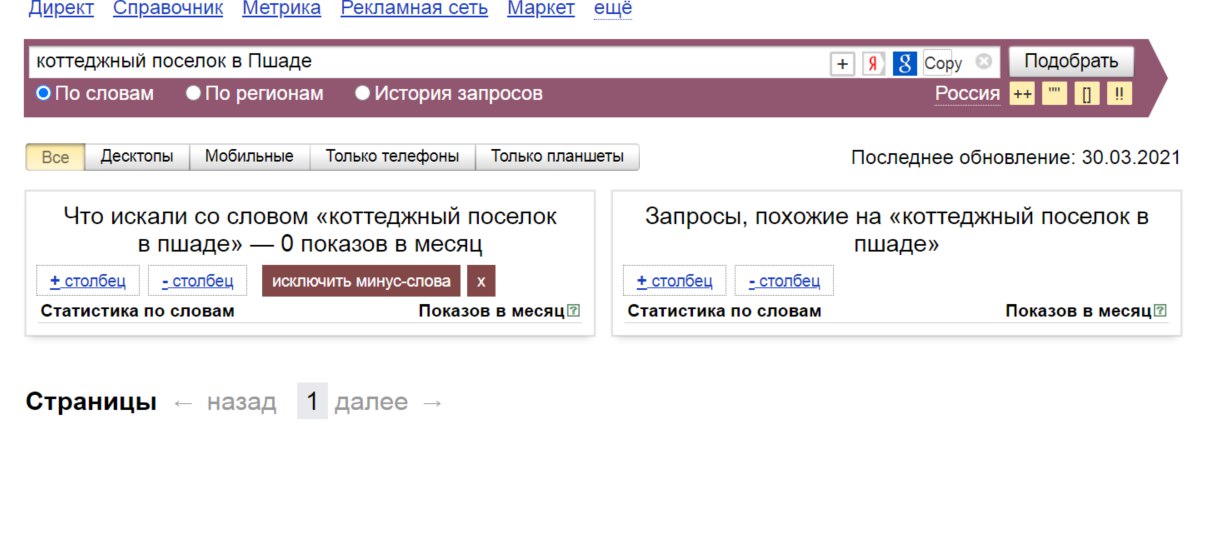Open the Рекламная сеть link
This screenshot has height=556, width=1206.
click(414, 9)
